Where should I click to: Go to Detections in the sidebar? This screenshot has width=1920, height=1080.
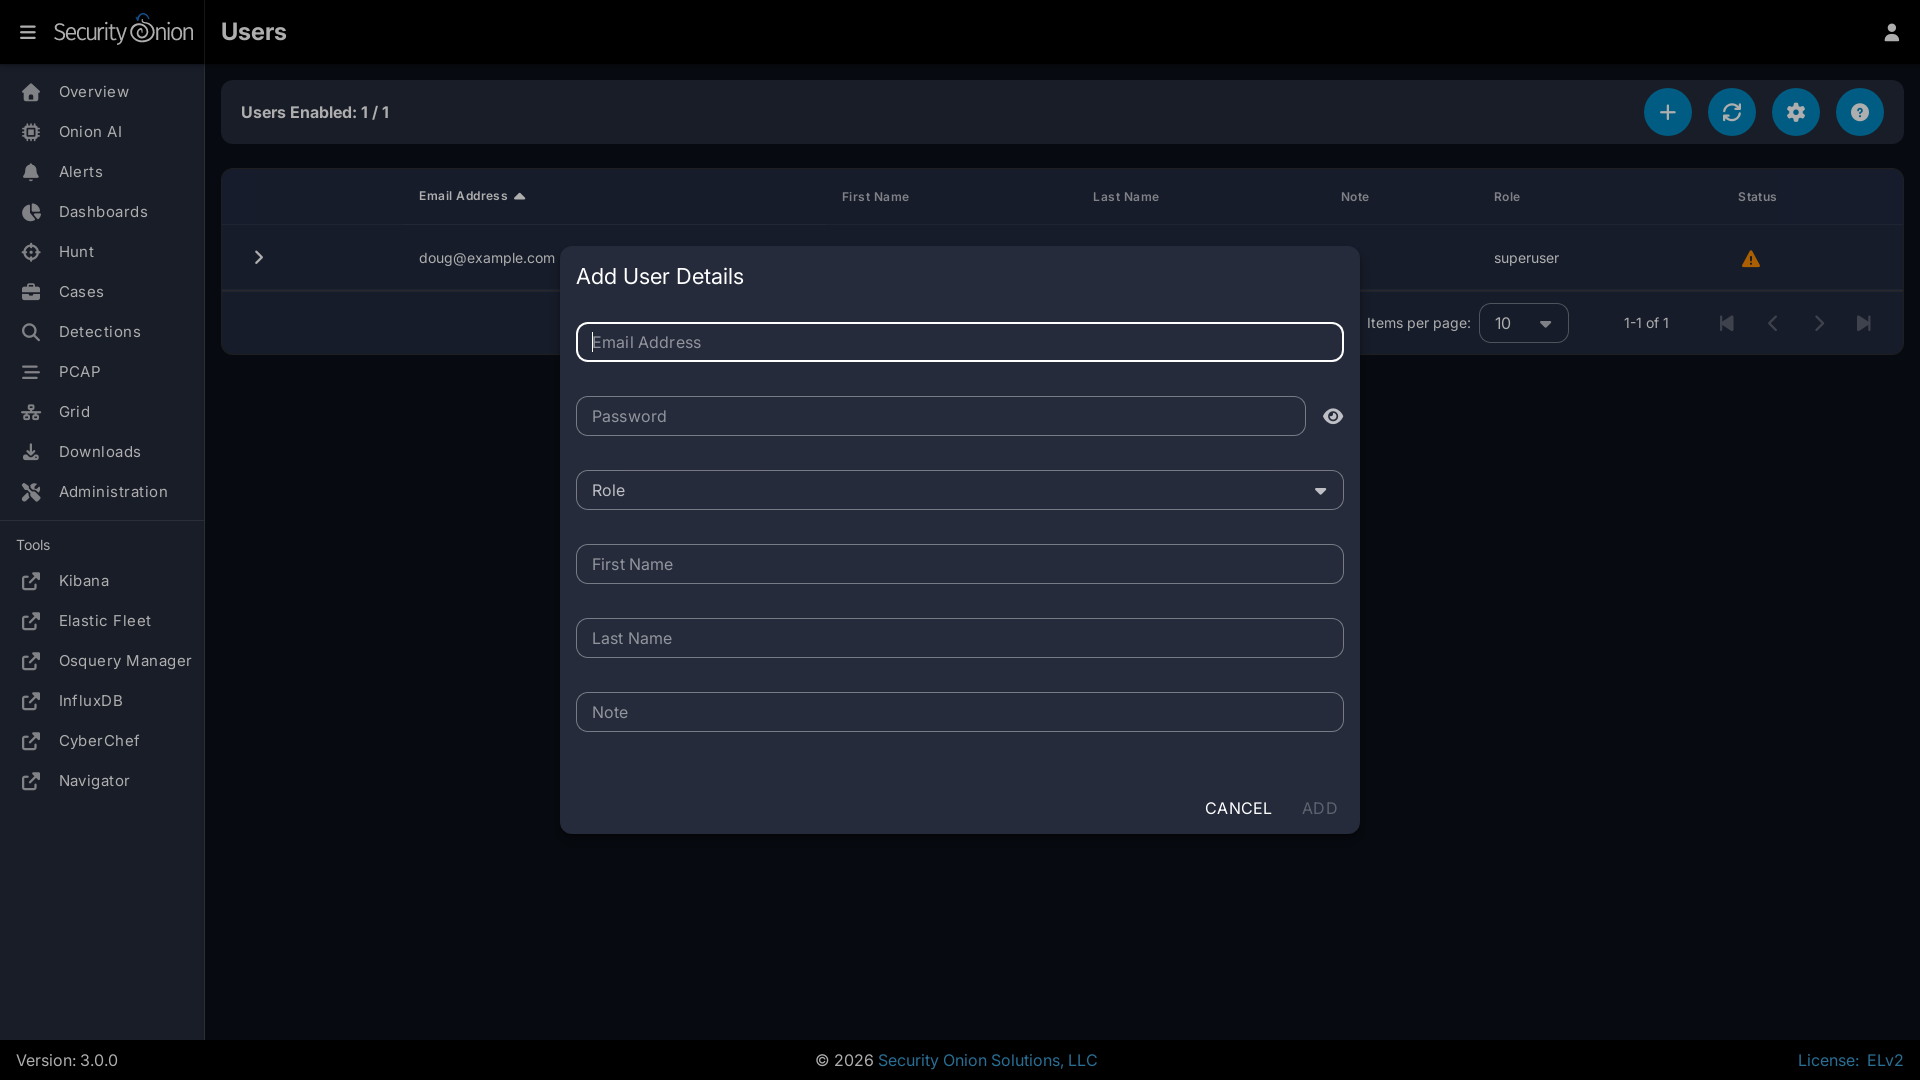99,332
